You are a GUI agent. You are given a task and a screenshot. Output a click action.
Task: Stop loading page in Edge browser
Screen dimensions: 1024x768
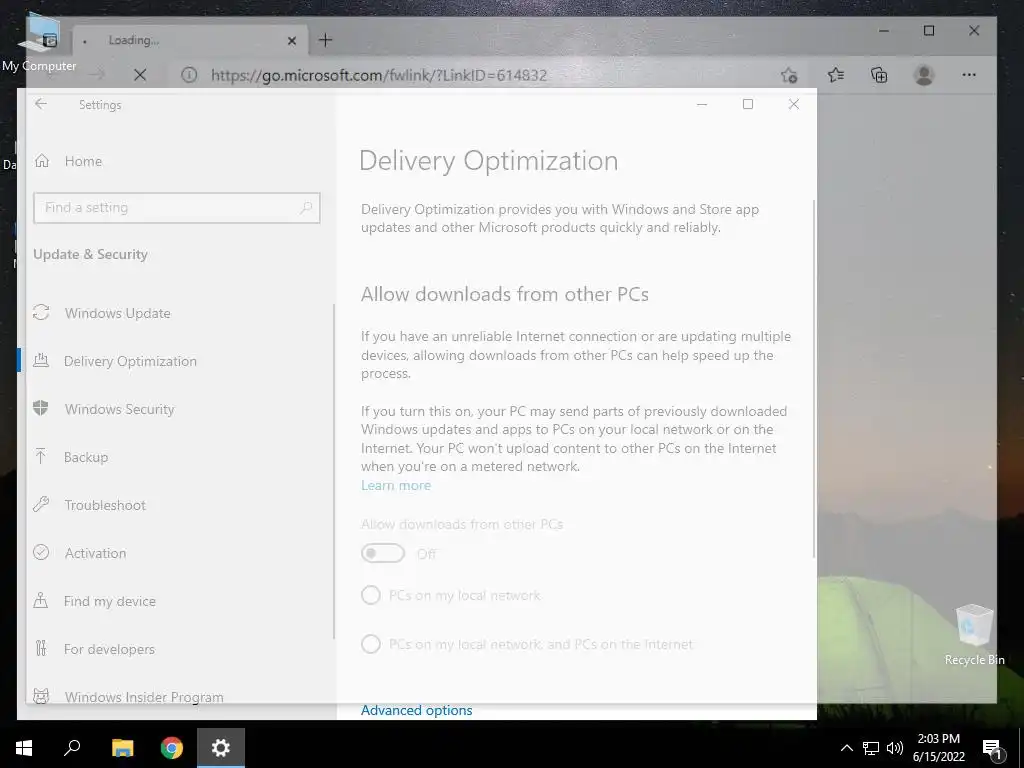140,75
